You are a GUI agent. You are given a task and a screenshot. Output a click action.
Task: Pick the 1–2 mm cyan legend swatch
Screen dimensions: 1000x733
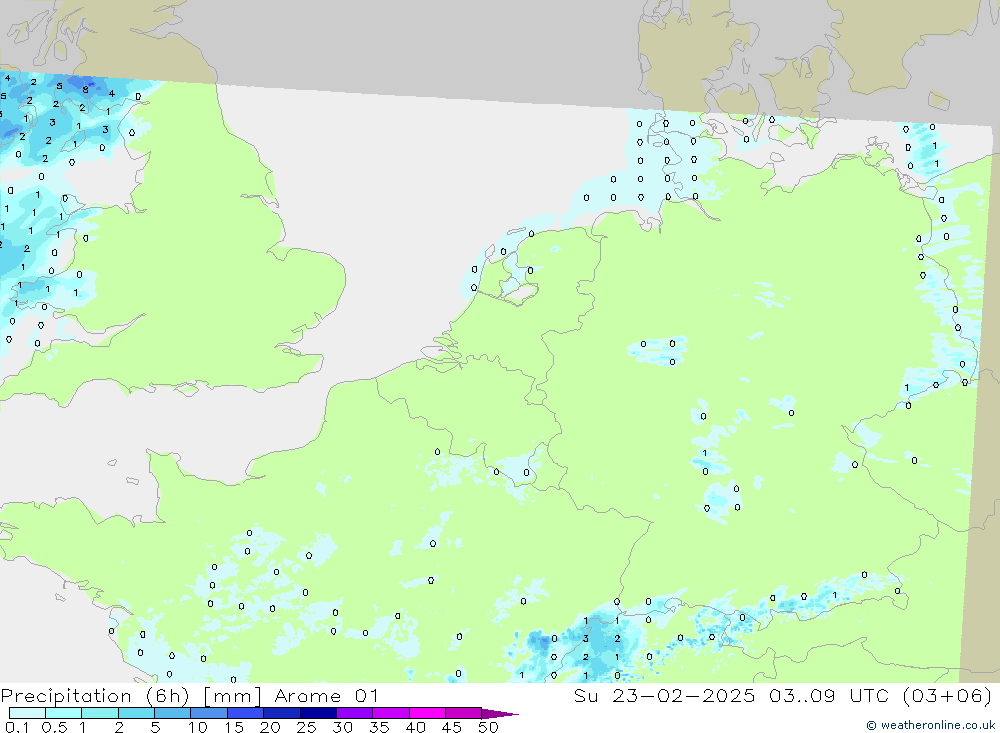[x=100, y=713]
